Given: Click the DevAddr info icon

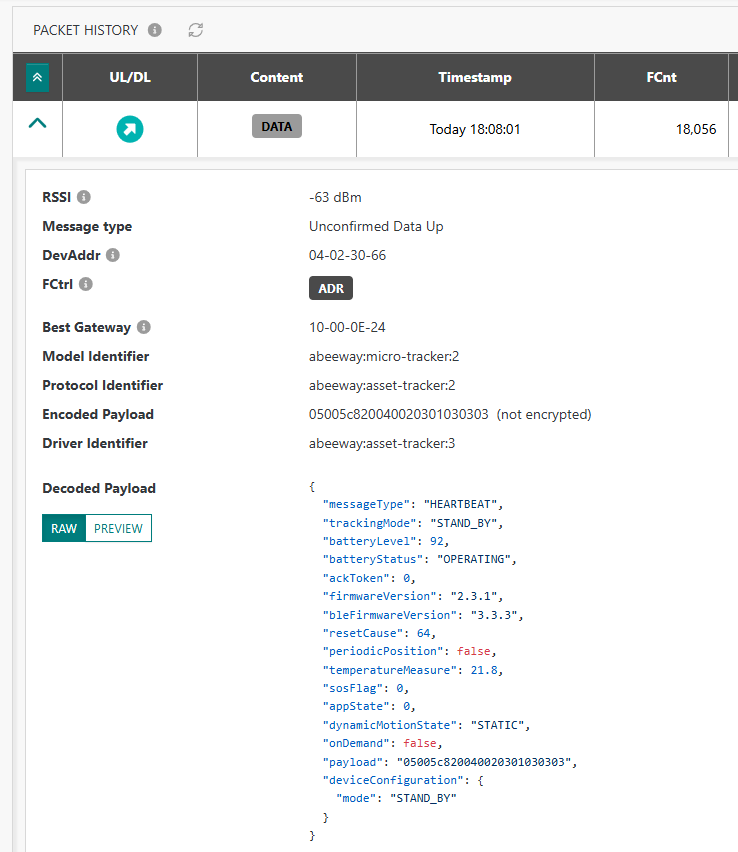Looking at the screenshot, I should point(113,255).
